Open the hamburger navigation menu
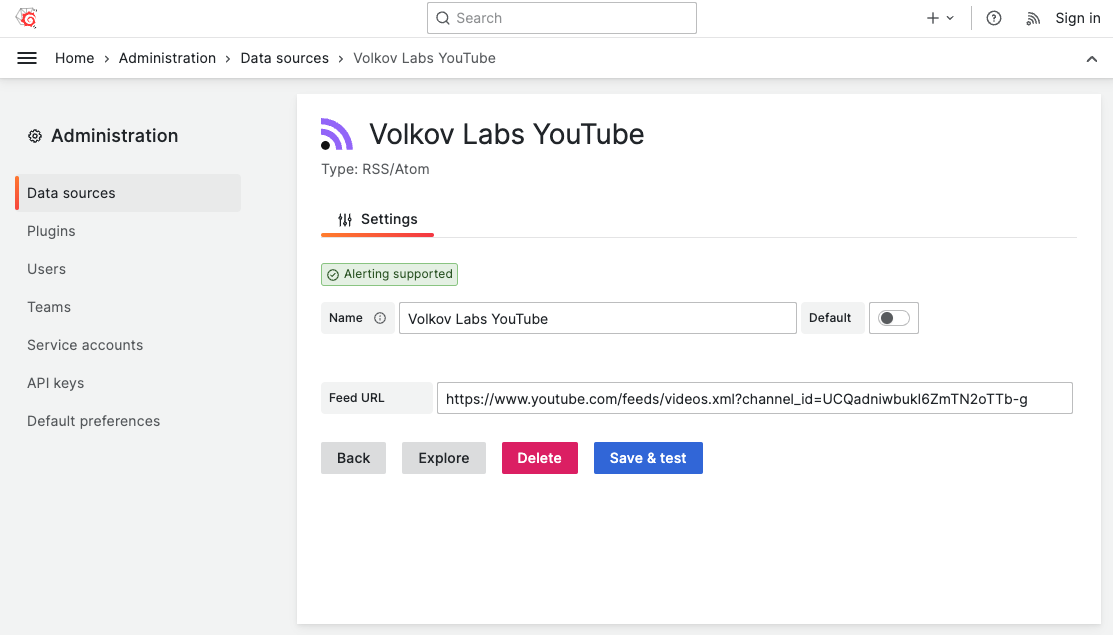This screenshot has width=1113, height=635. point(27,57)
